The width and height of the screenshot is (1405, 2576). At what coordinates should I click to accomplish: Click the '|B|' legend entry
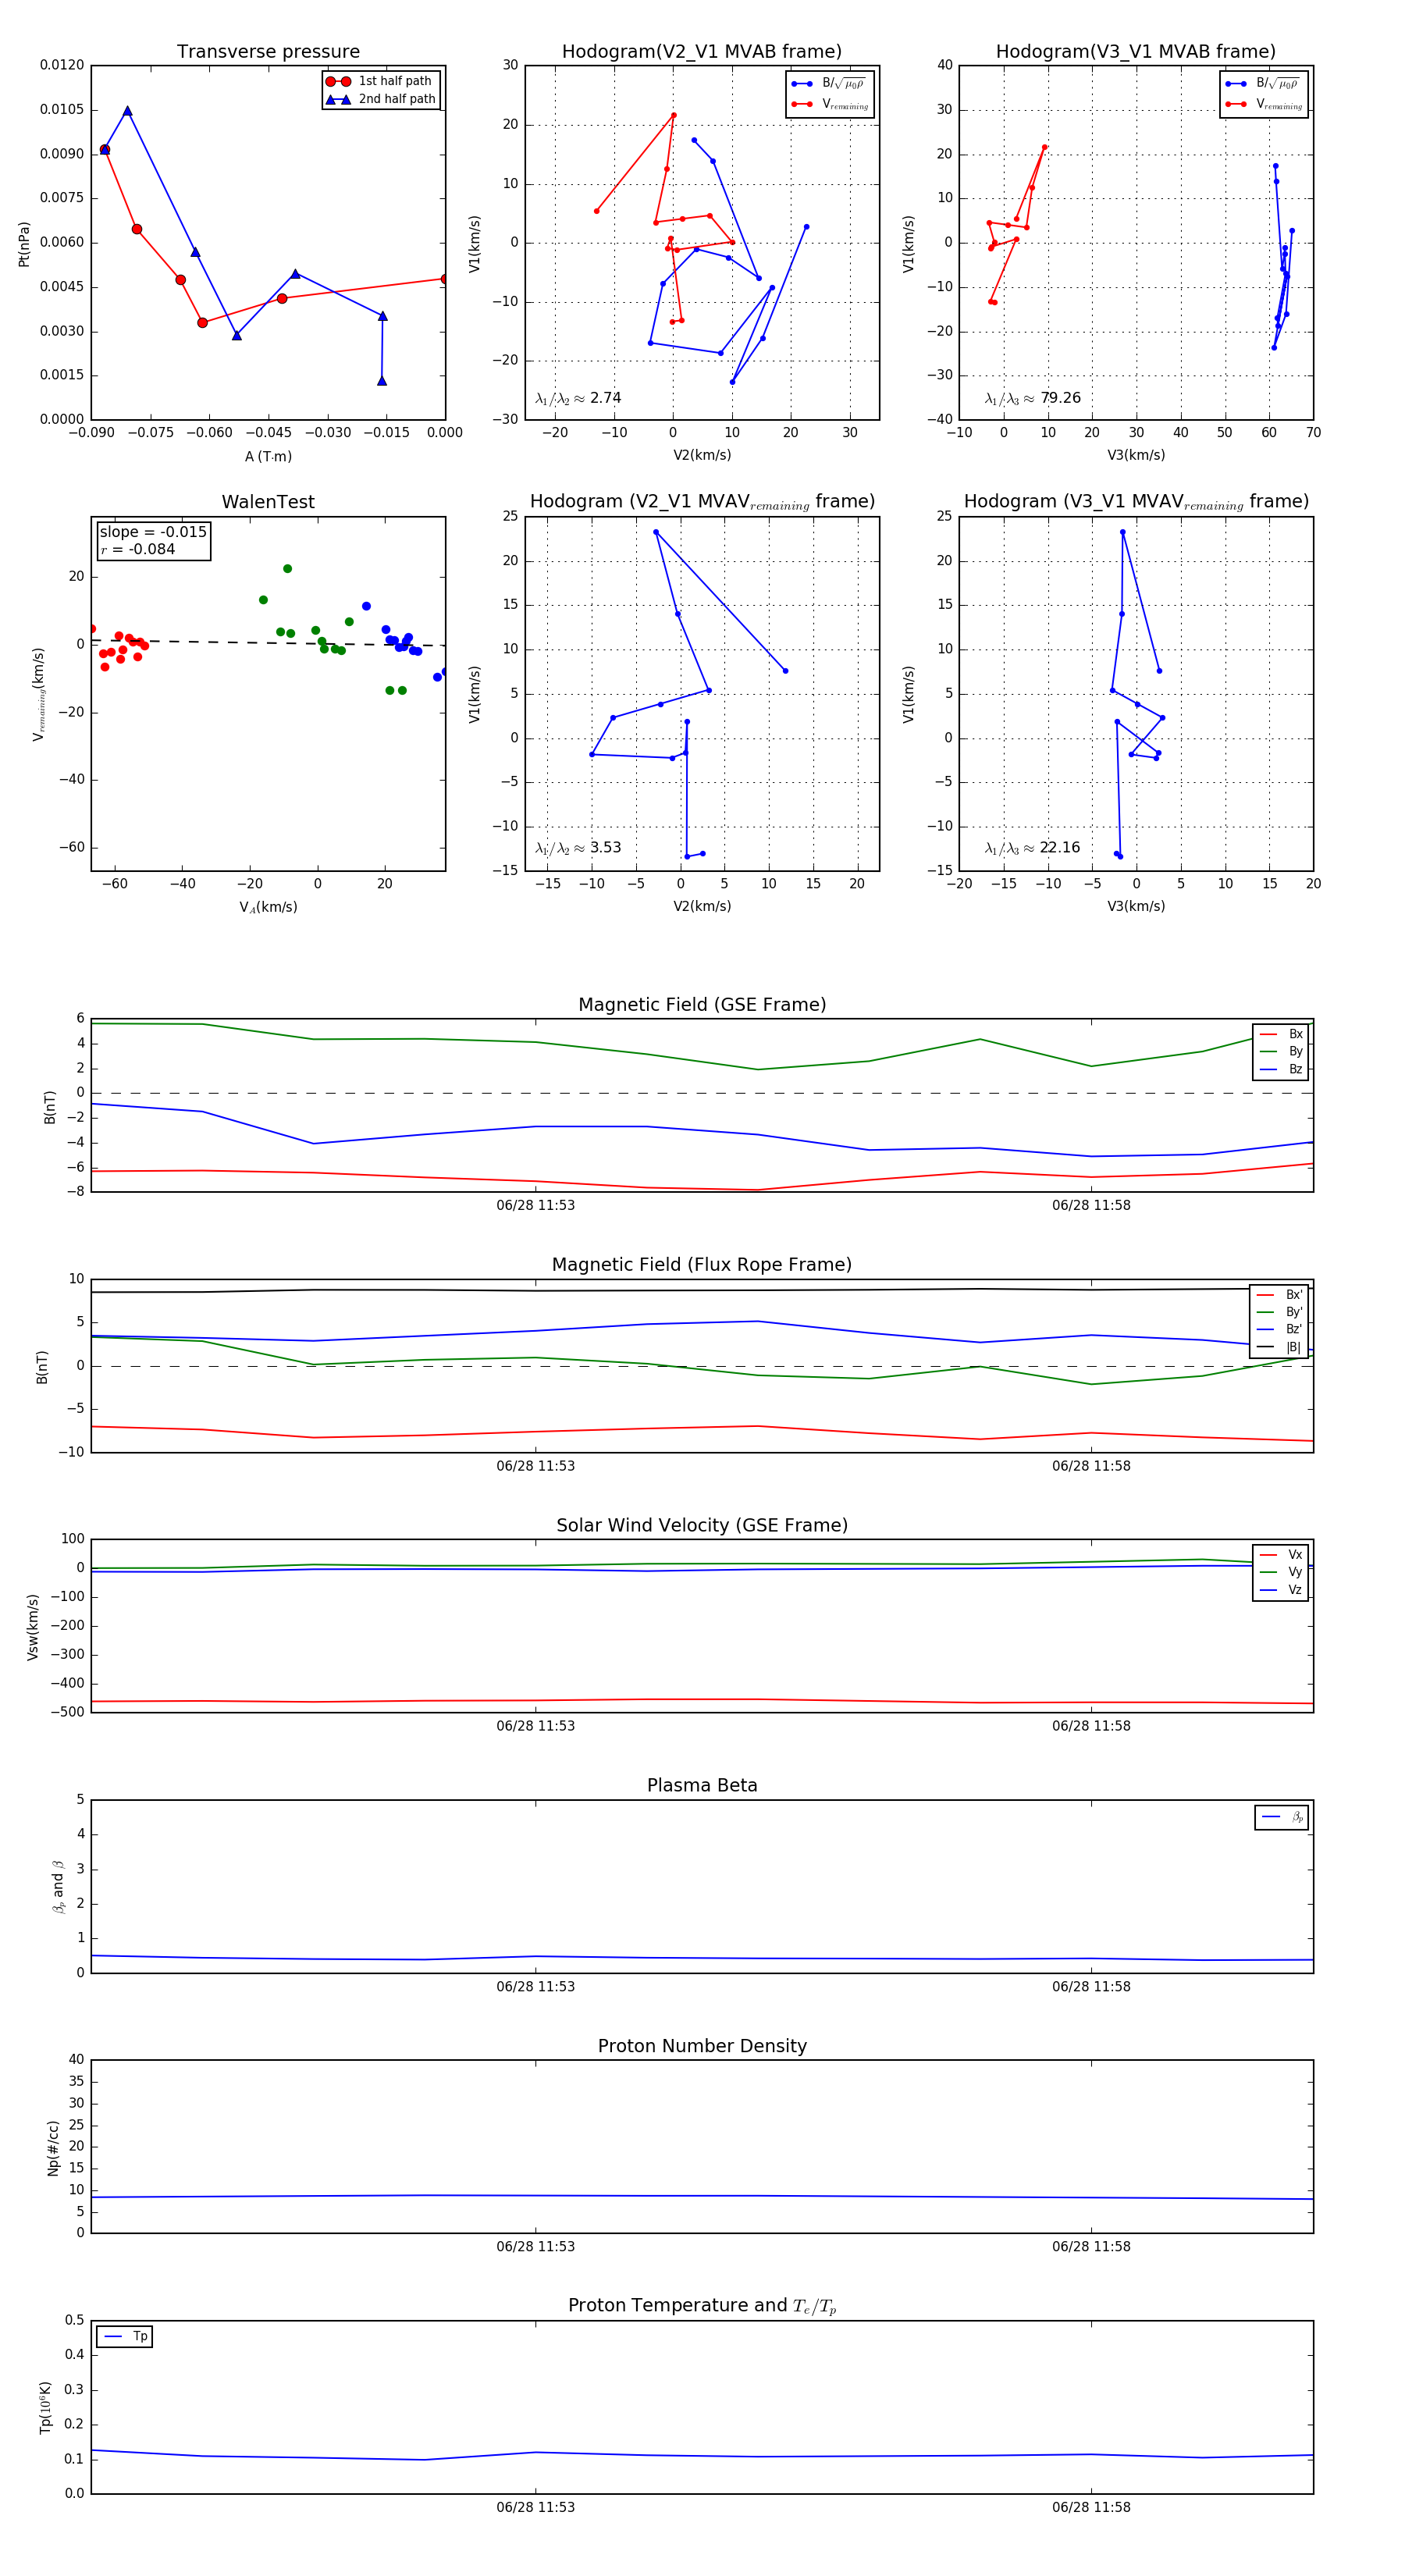pos(1280,1347)
